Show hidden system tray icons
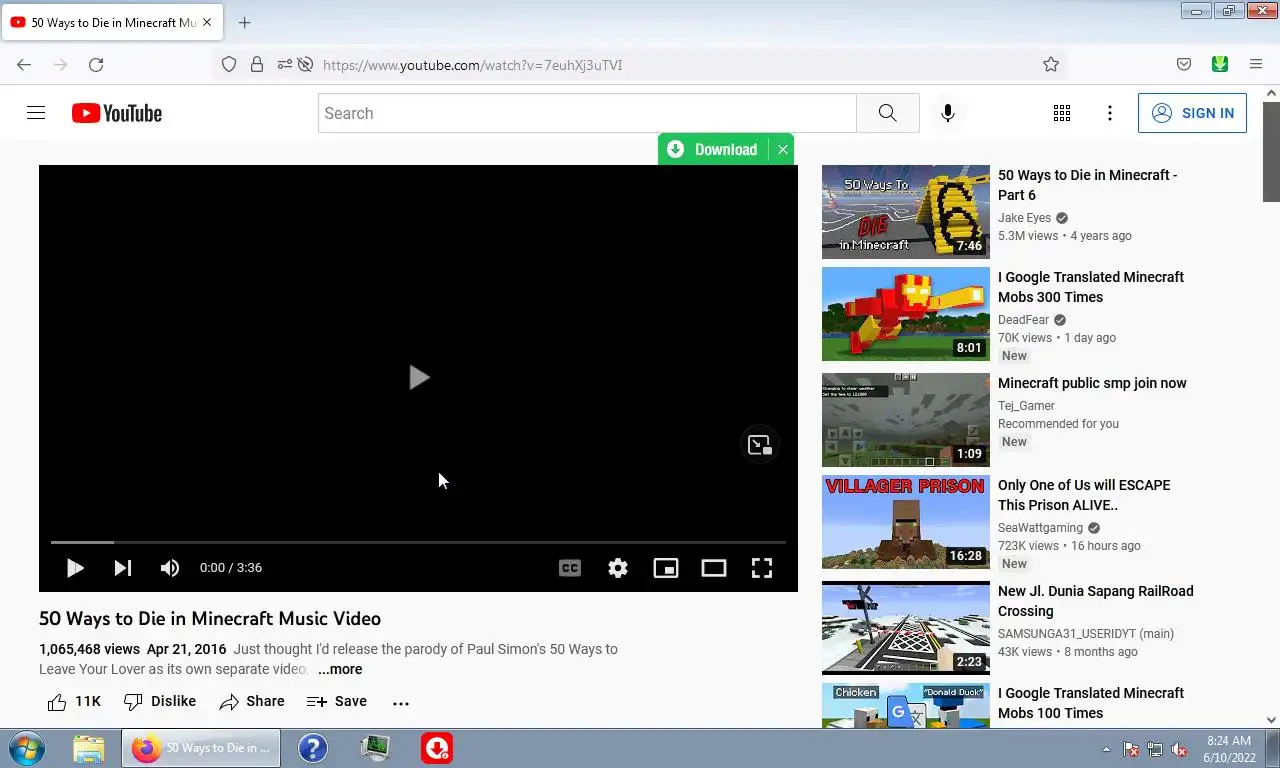This screenshot has height=768, width=1280. click(1106, 749)
